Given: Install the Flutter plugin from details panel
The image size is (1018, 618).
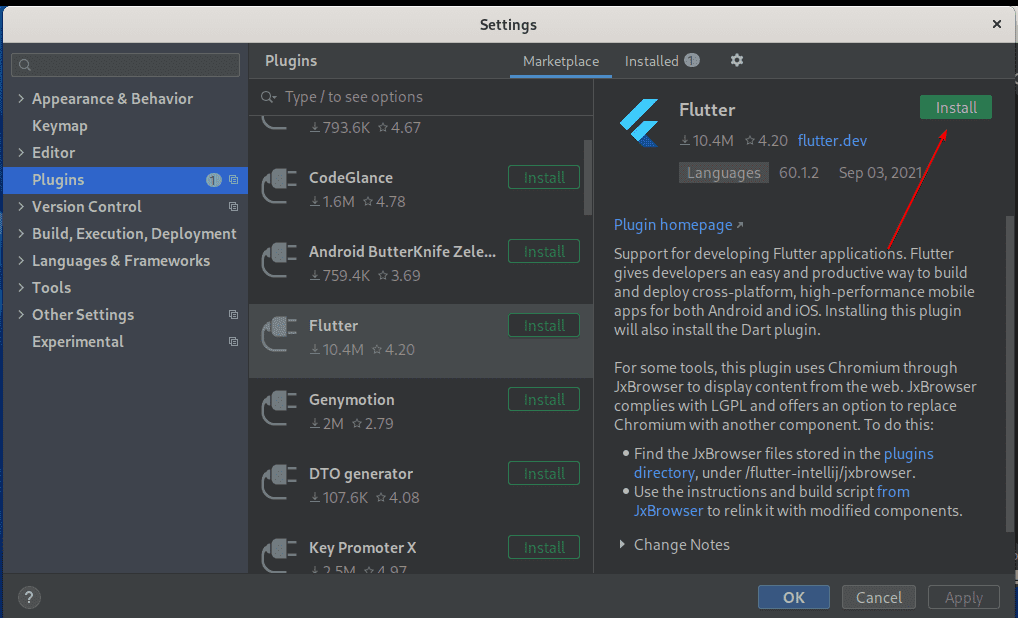Looking at the screenshot, I should point(955,108).
